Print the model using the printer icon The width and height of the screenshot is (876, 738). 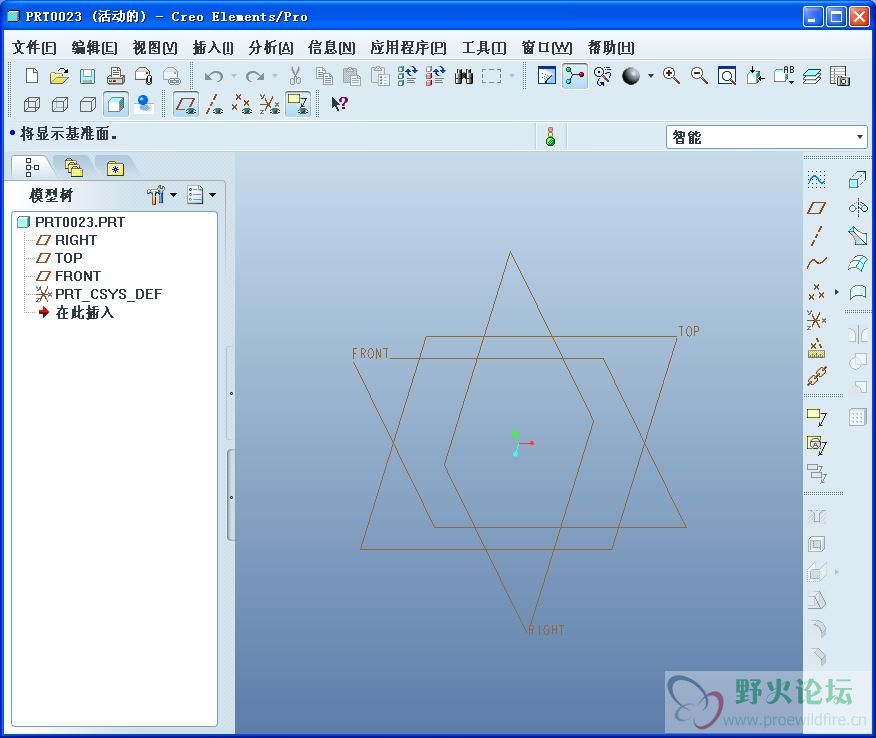[x=116, y=76]
